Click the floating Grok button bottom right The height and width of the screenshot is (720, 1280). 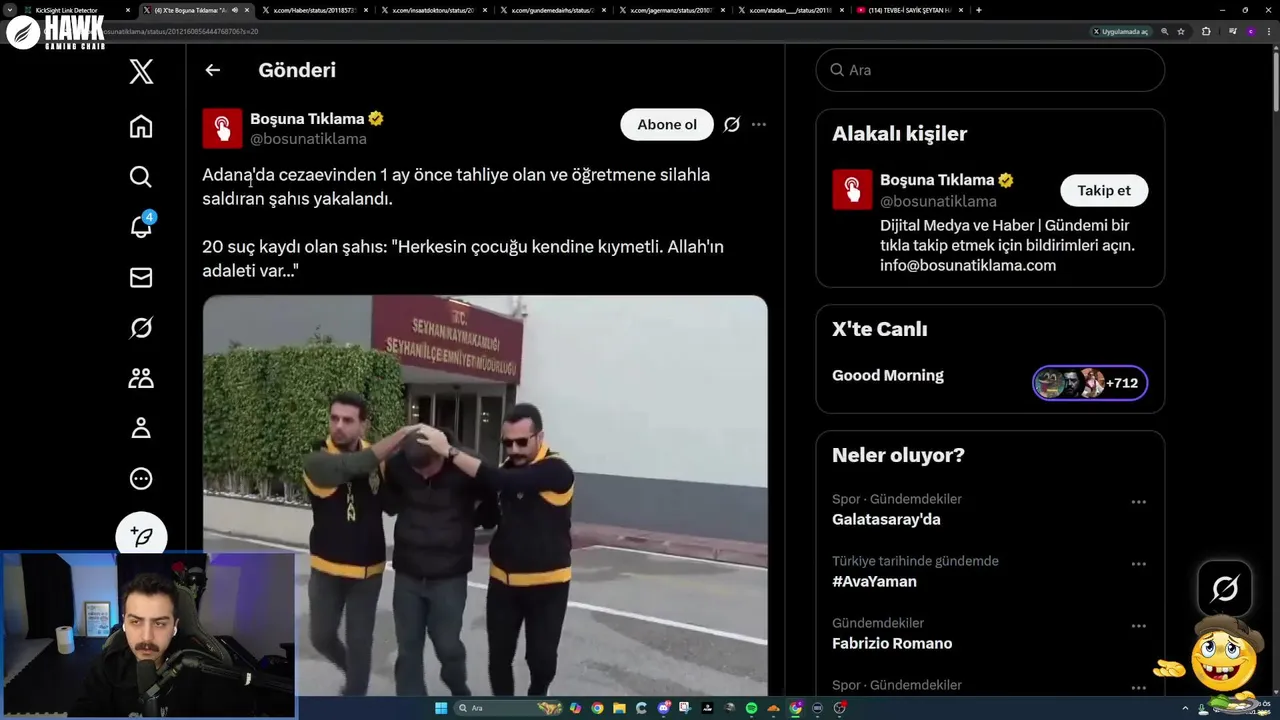[x=1225, y=589]
